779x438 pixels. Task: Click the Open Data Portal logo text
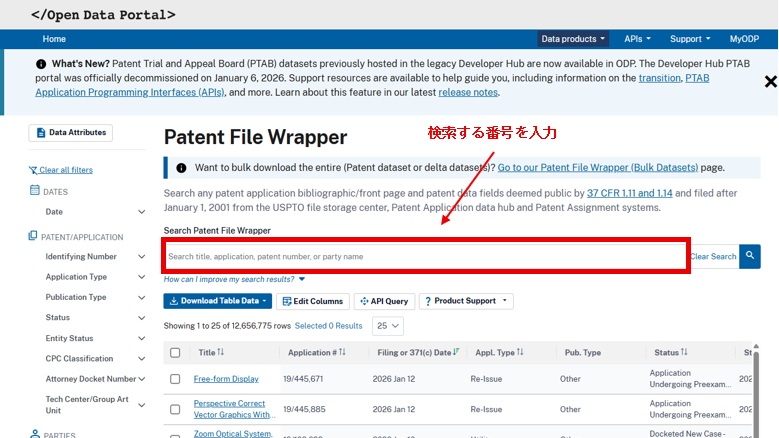pyautogui.click(x=103, y=15)
